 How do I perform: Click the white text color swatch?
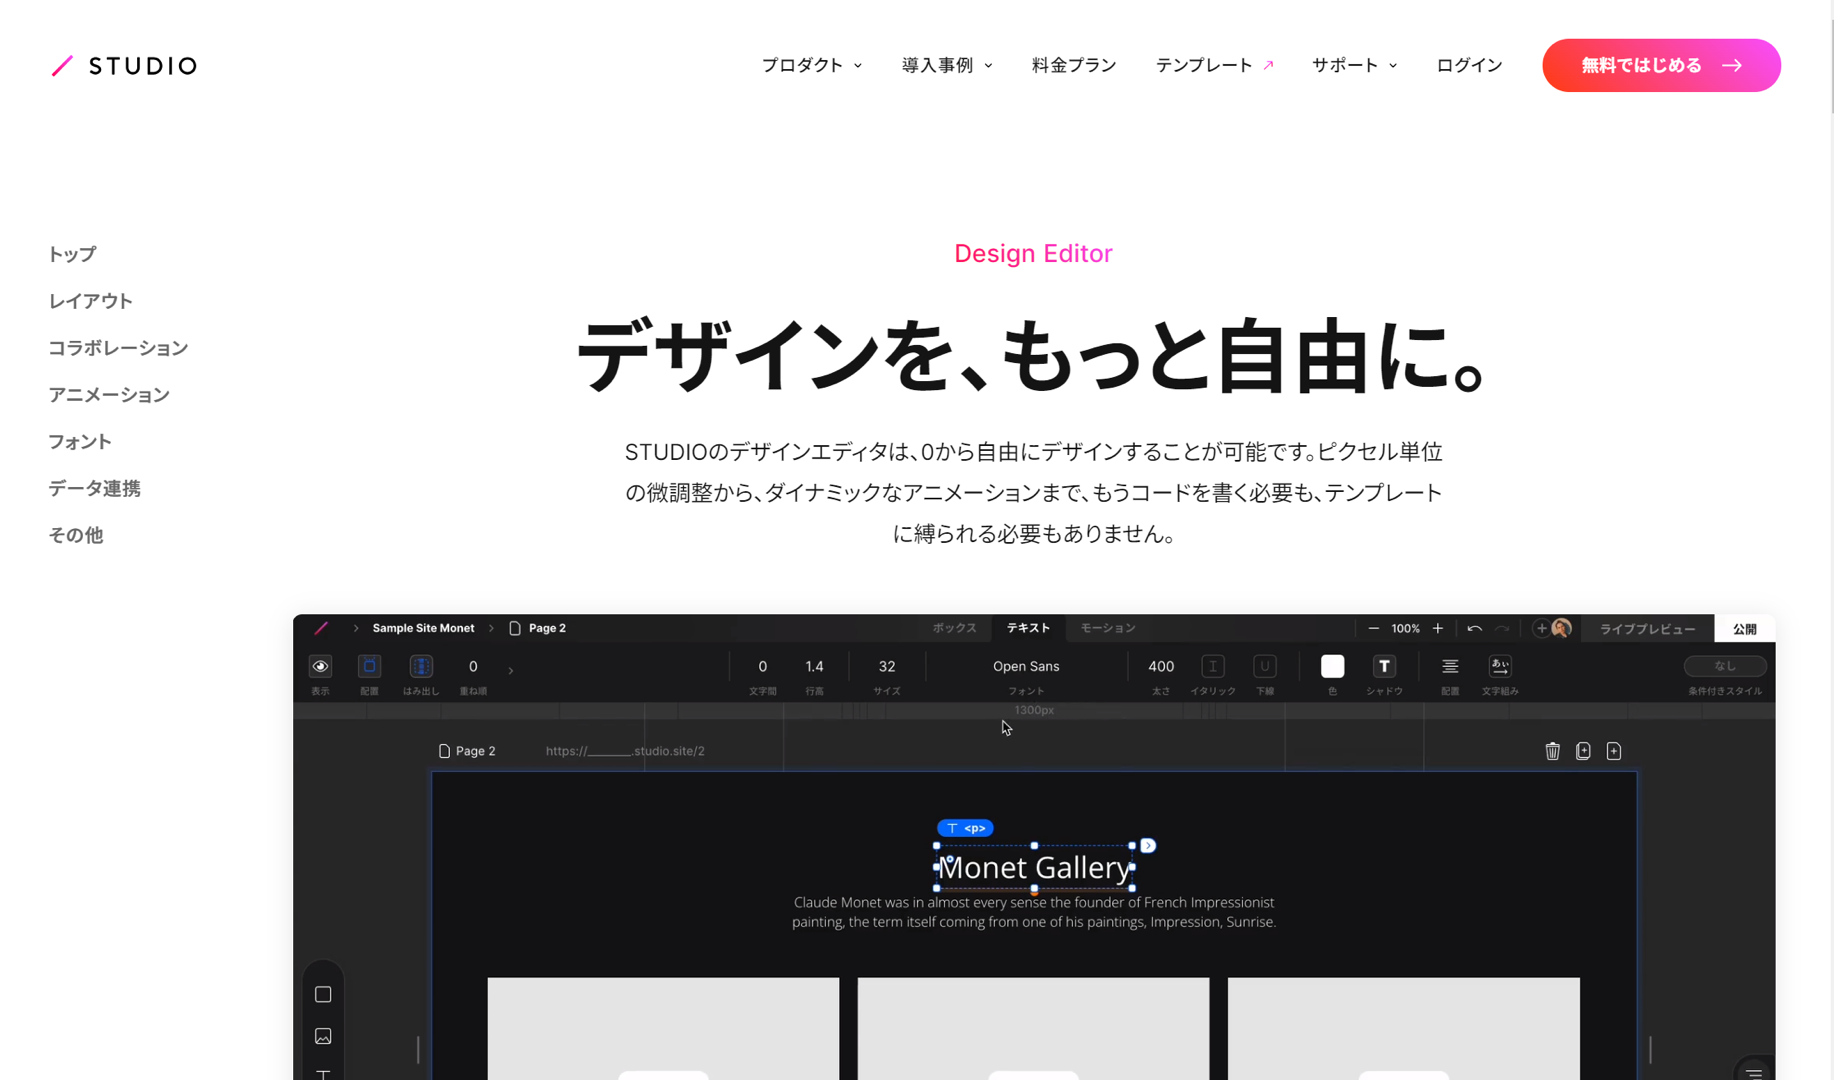[1332, 667]
